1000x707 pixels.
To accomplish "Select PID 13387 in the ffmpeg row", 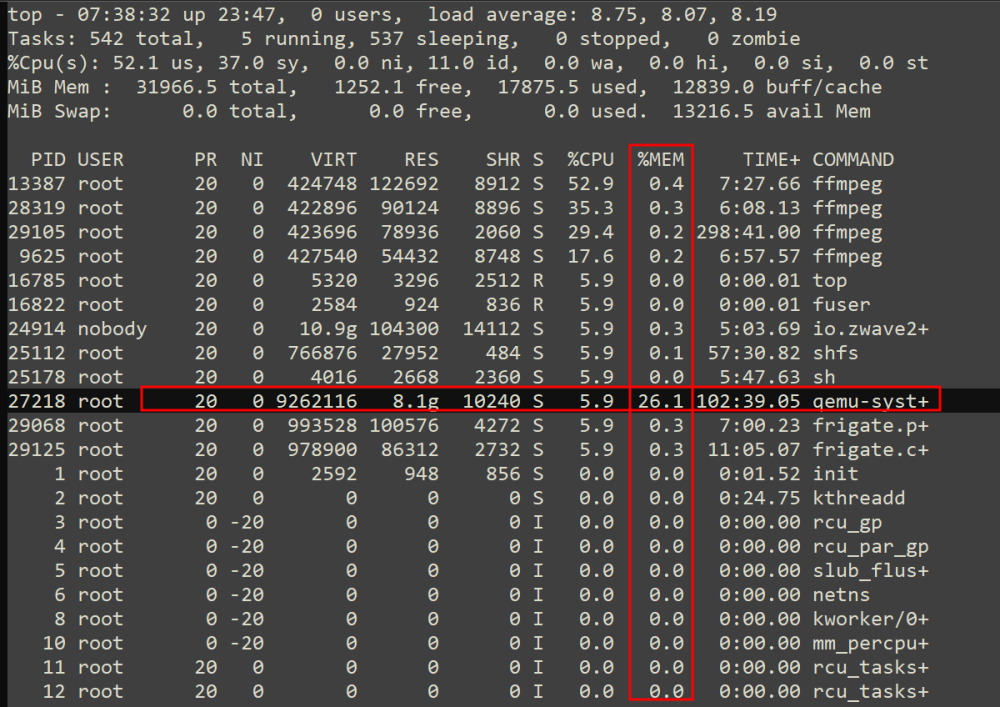I will pos(36,184).
